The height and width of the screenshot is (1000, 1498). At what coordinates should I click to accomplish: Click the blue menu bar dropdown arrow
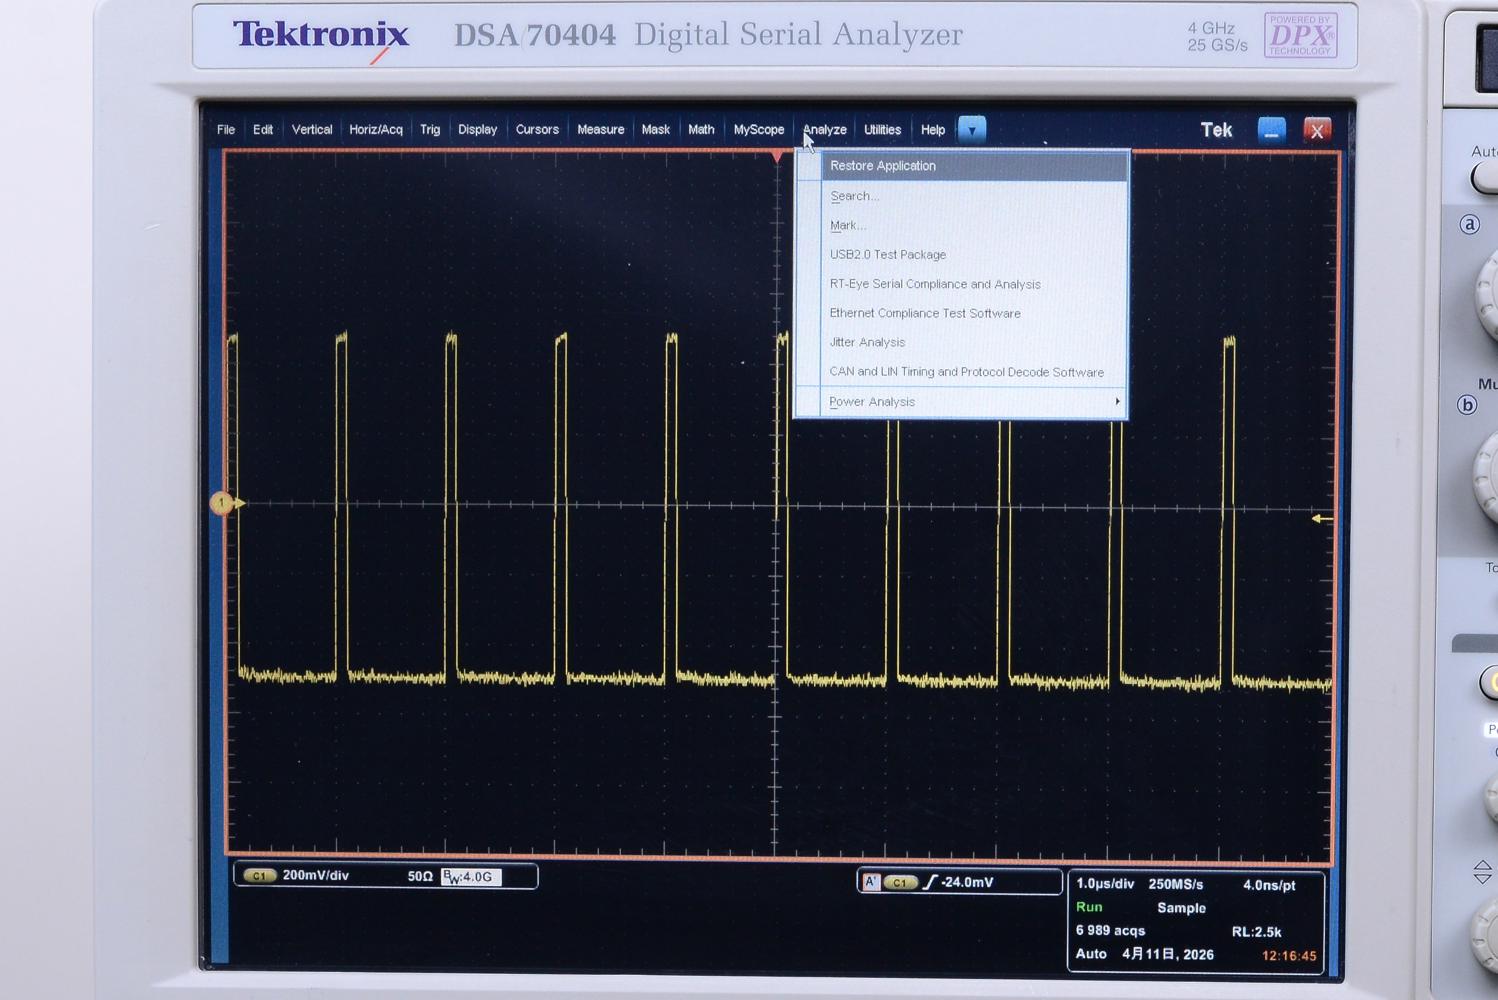pyautogui.click(x=972, y=130)
